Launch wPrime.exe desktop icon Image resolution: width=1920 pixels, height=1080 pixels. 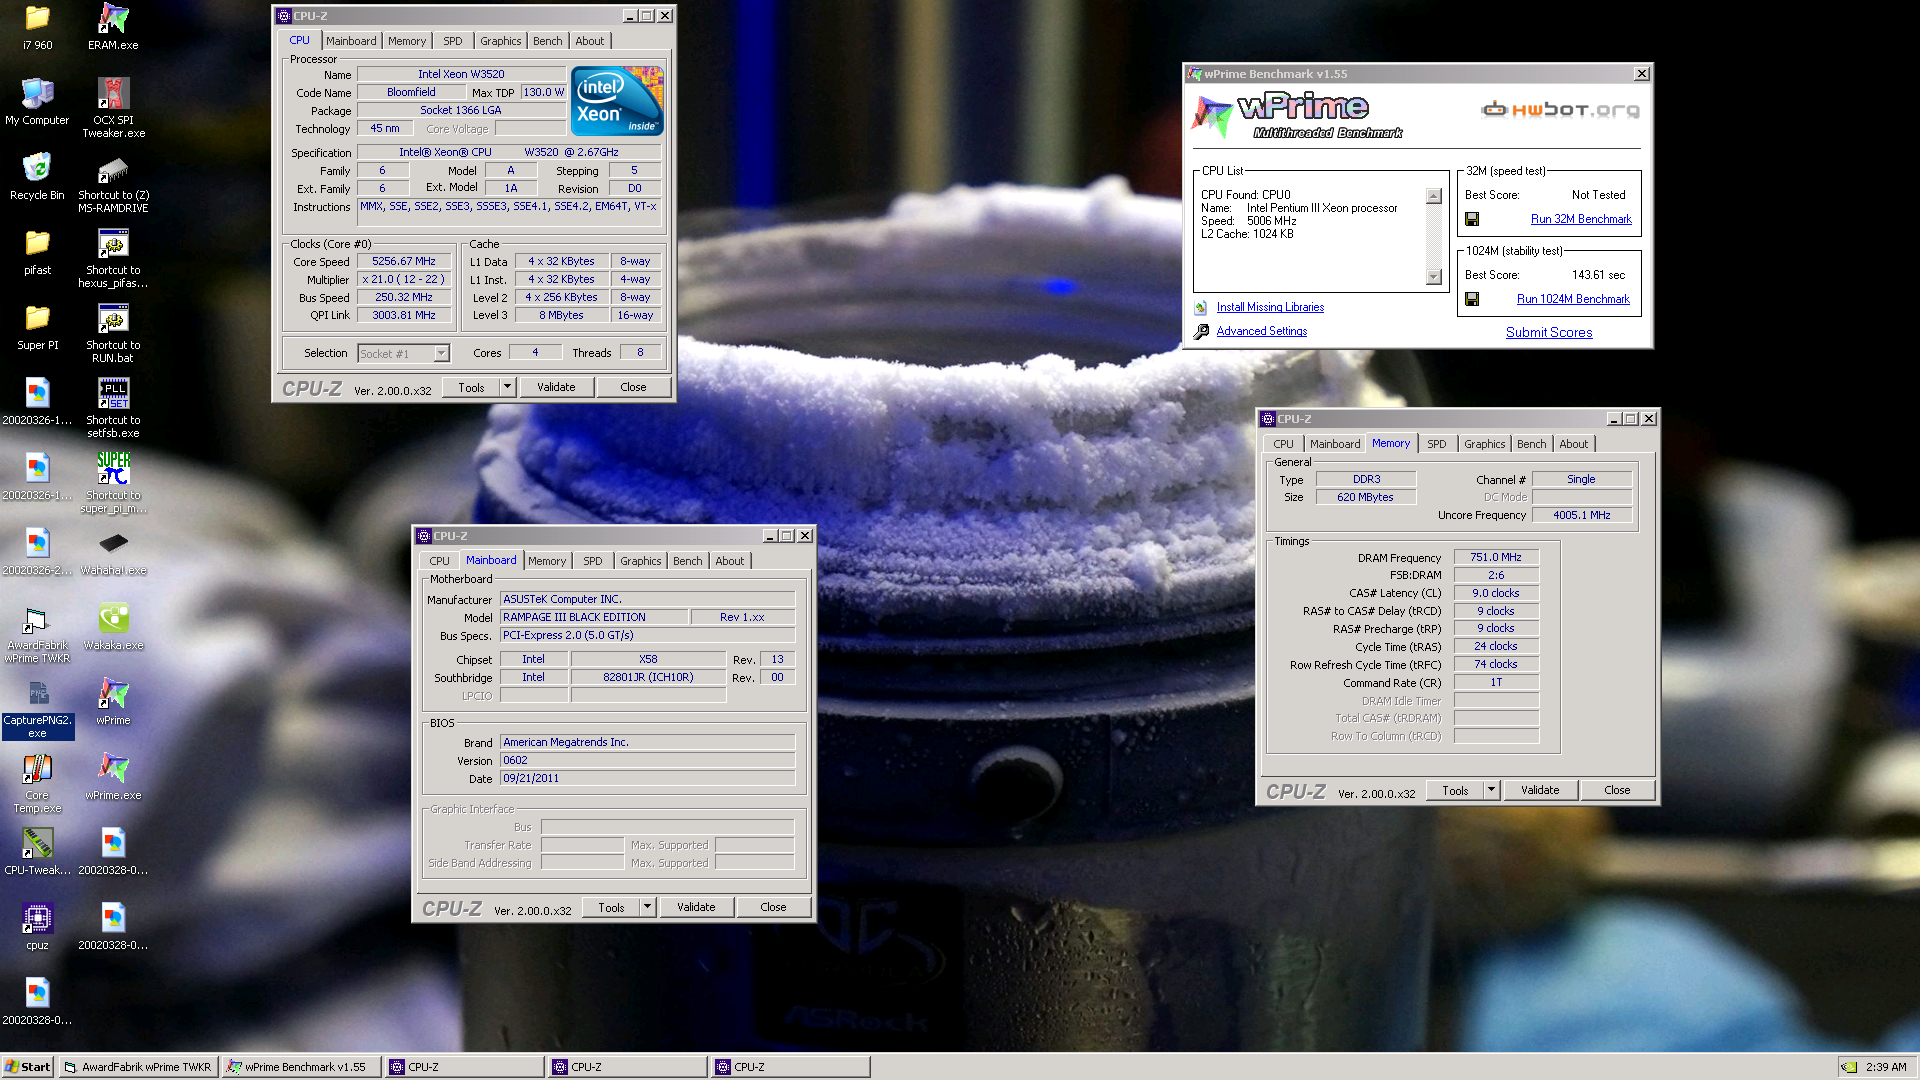tap(113, 768)
